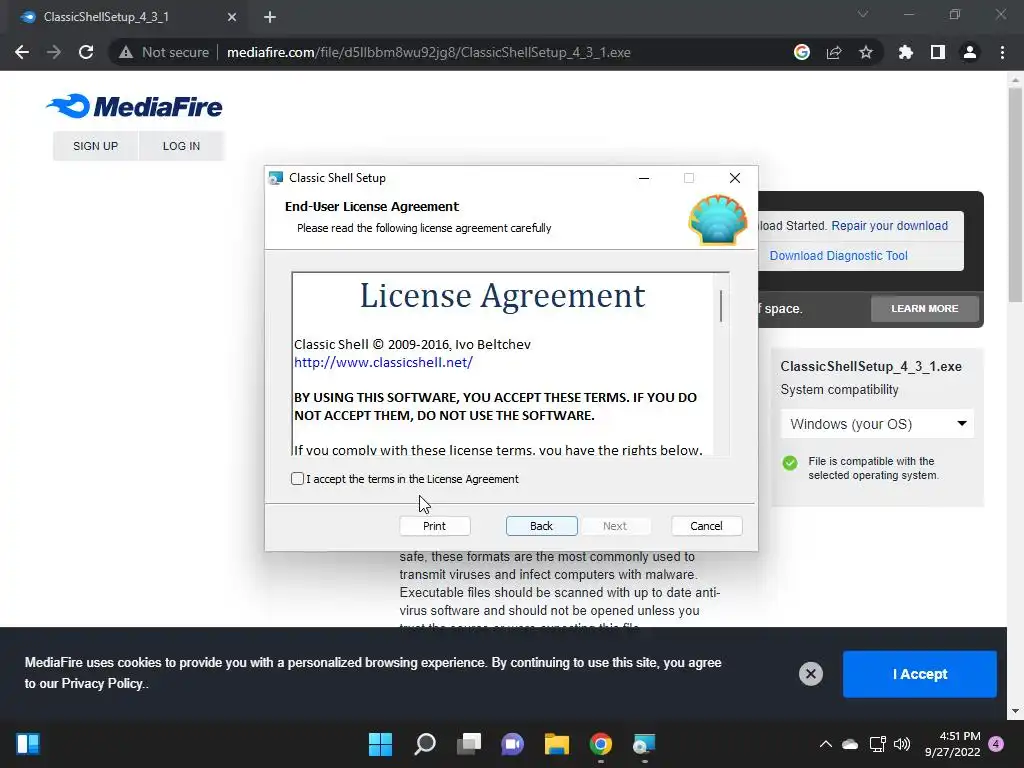The height and width of the screenshot is (768, 1024).
Task: Open the Chrome profile icon
Action: [970, 52]
